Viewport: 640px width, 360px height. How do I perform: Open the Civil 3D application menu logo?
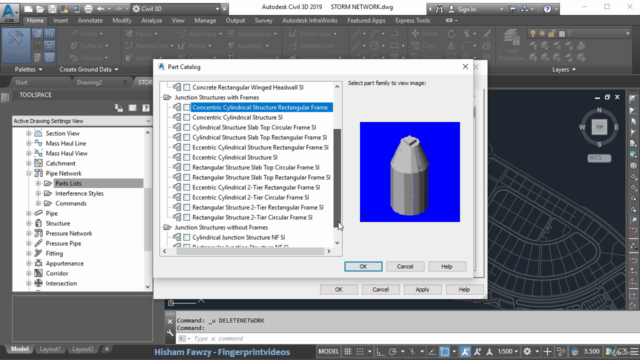coord(9,12)
